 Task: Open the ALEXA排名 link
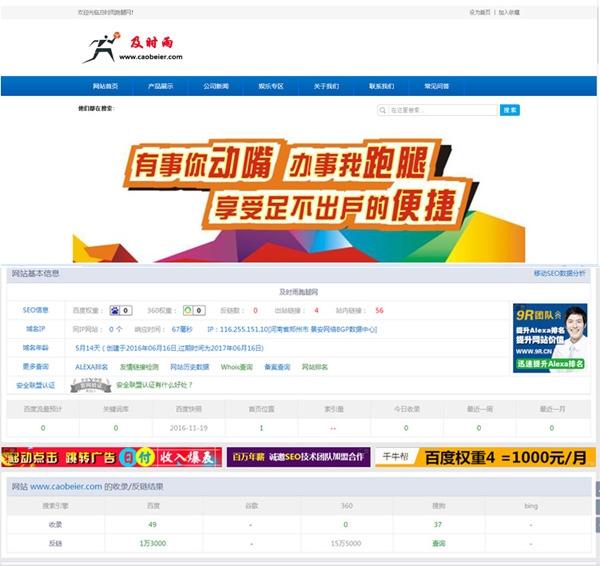91,367
